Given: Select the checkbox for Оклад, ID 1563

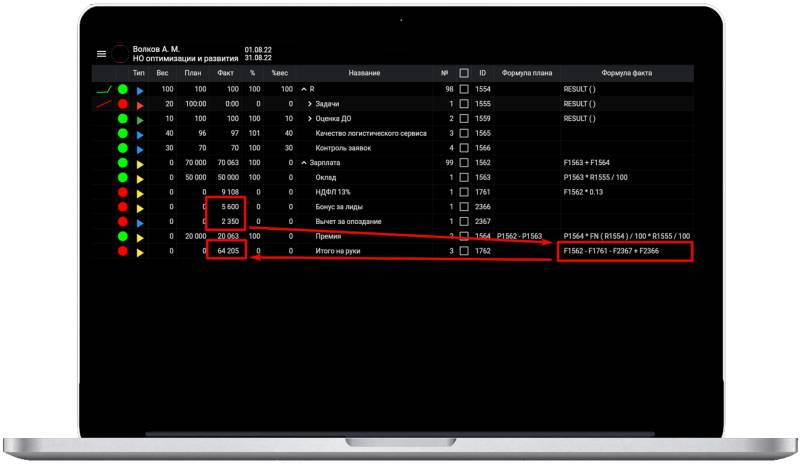Looking at the screenshot, I should (x=464, y=178).
